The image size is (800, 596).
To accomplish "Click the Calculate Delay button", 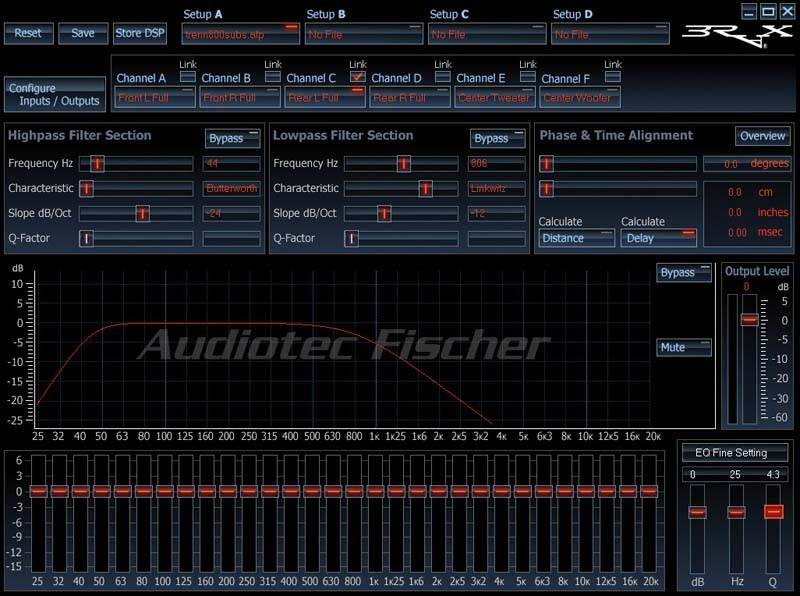I will (659, 238).
